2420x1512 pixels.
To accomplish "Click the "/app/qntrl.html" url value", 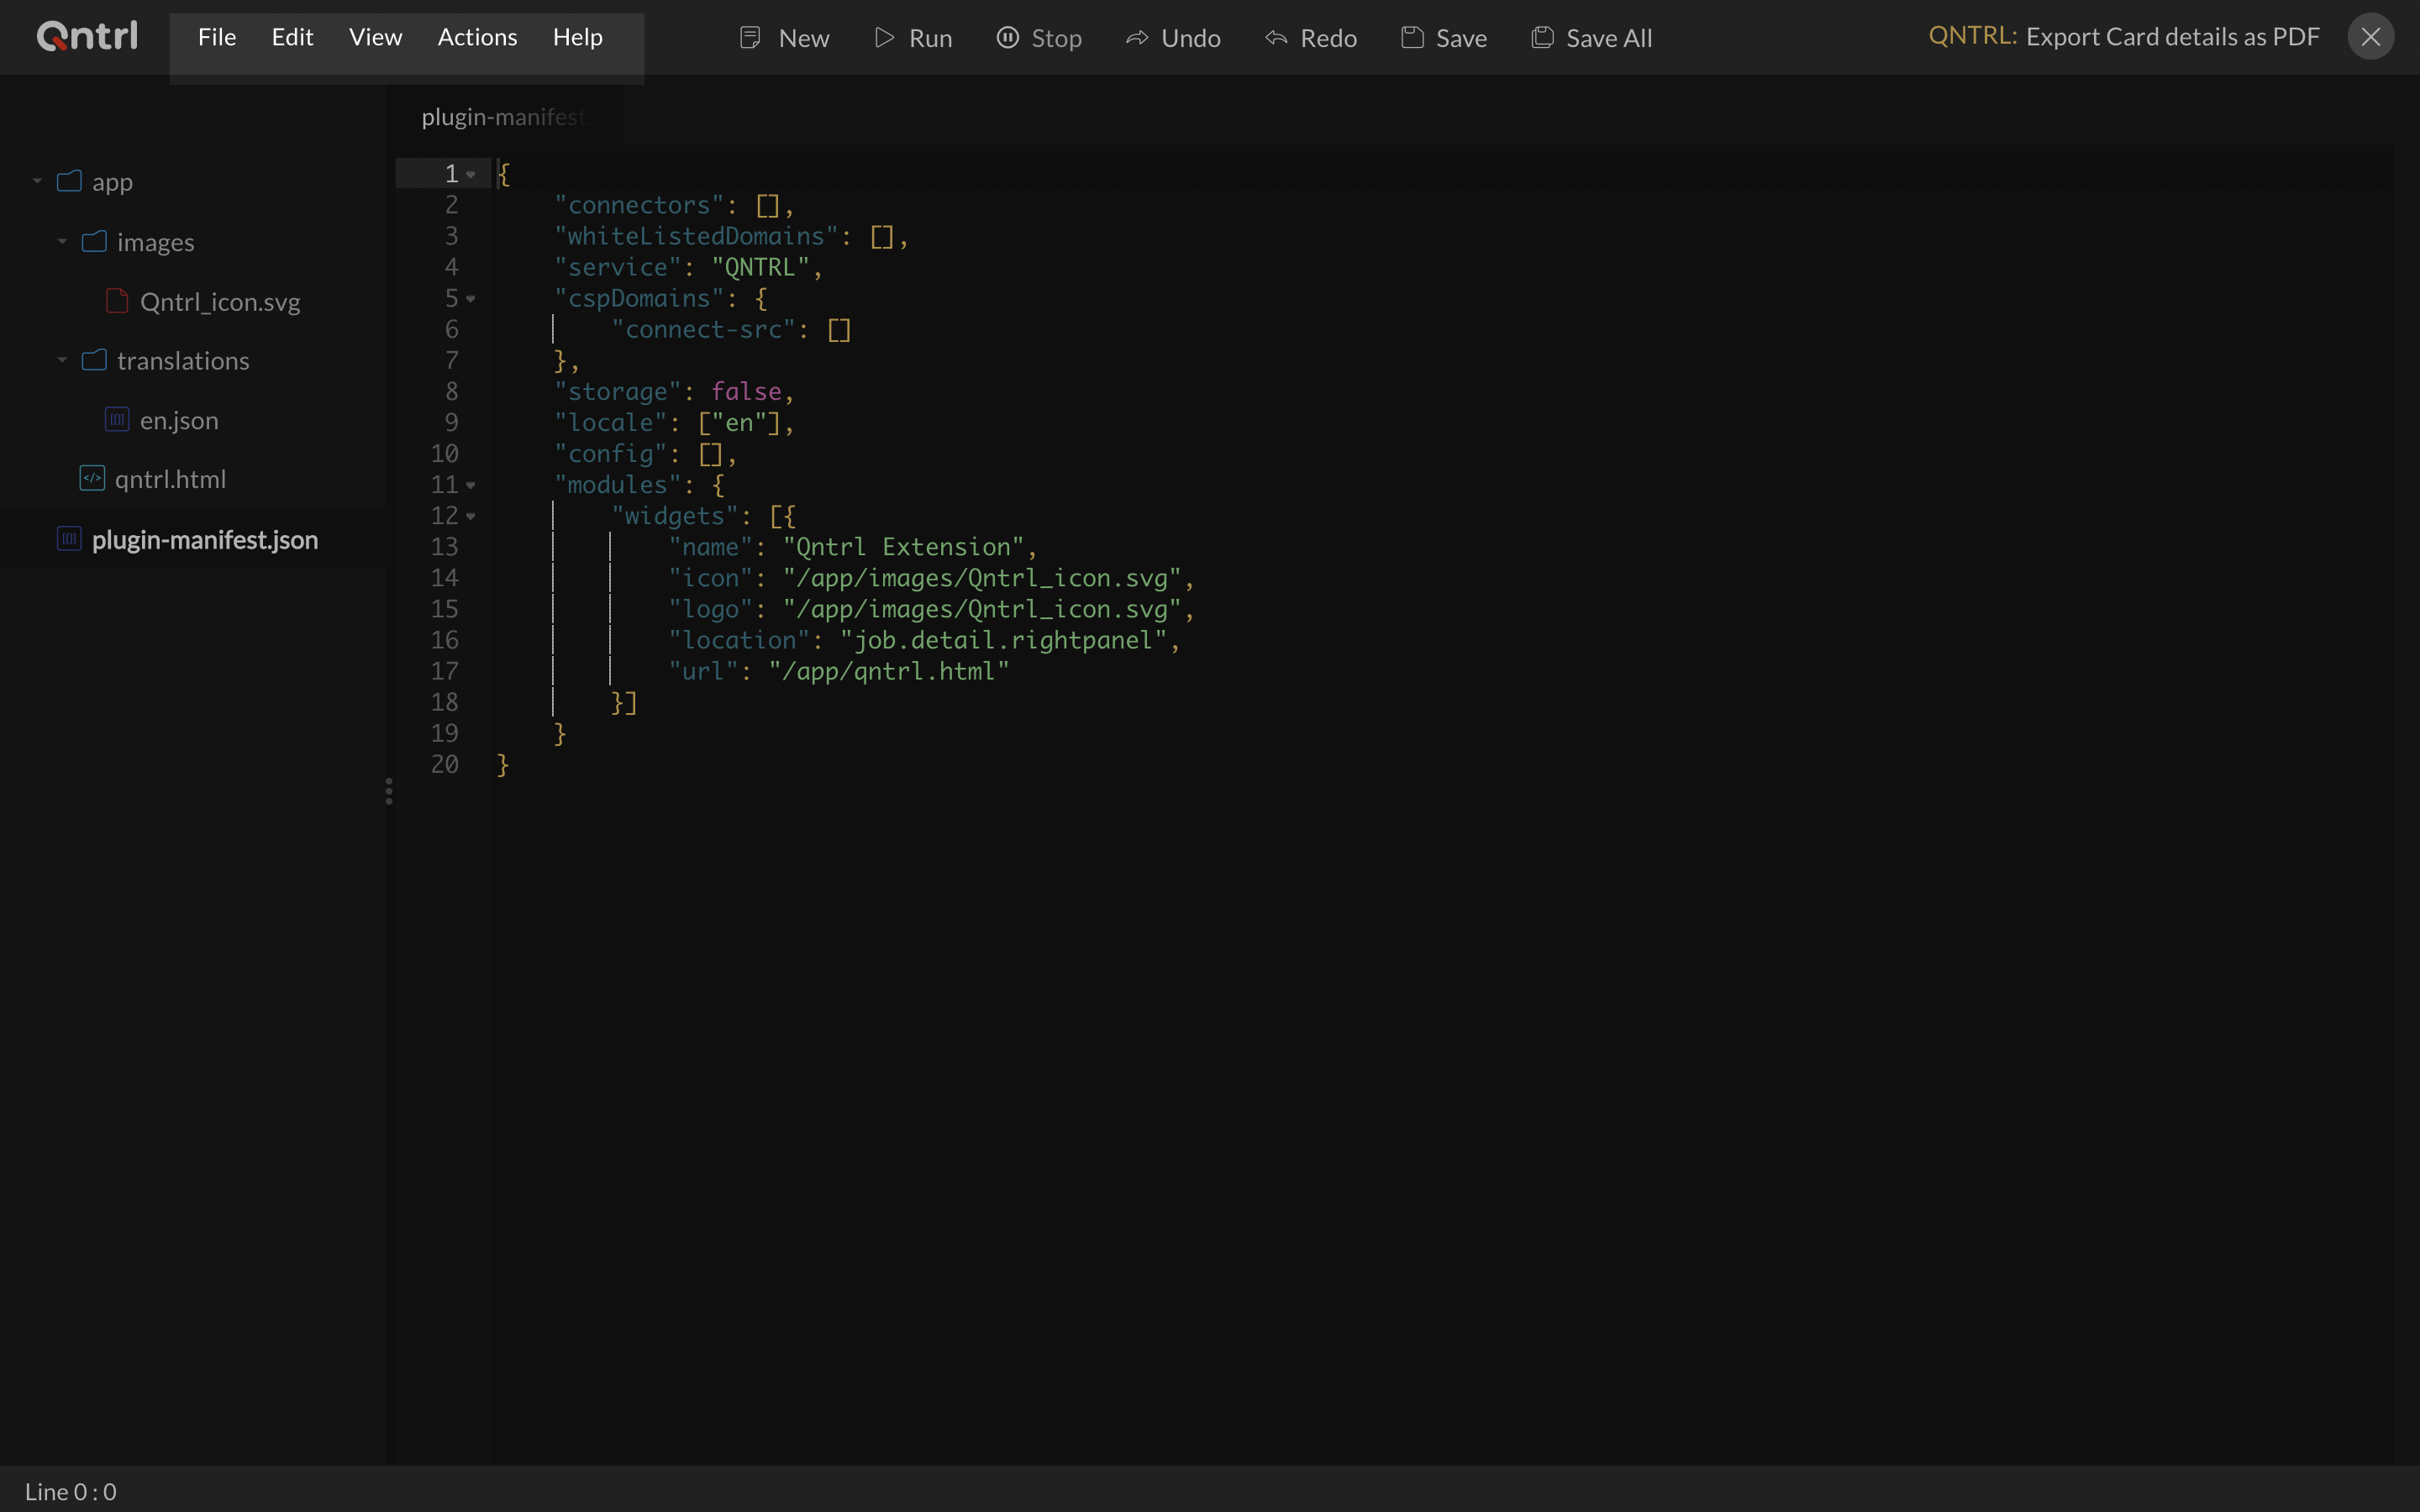I will click(889, 671).
